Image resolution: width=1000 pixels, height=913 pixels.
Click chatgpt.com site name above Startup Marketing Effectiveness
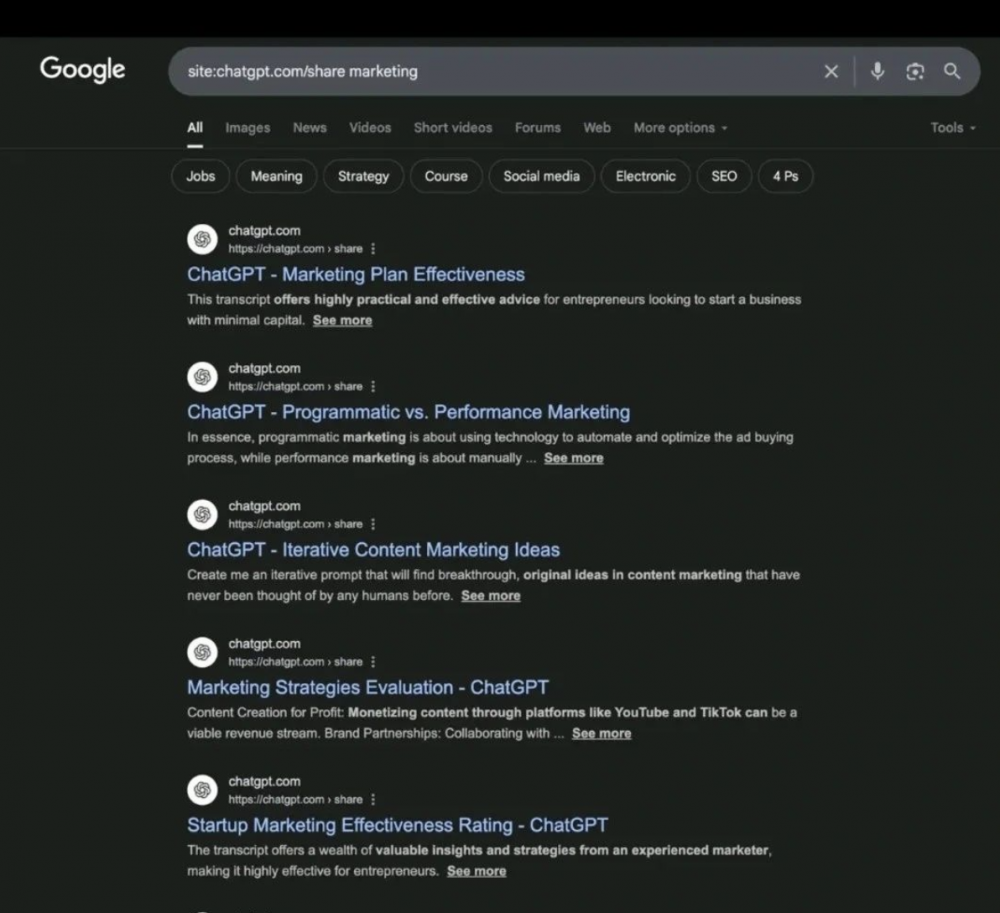pos(264,782)
